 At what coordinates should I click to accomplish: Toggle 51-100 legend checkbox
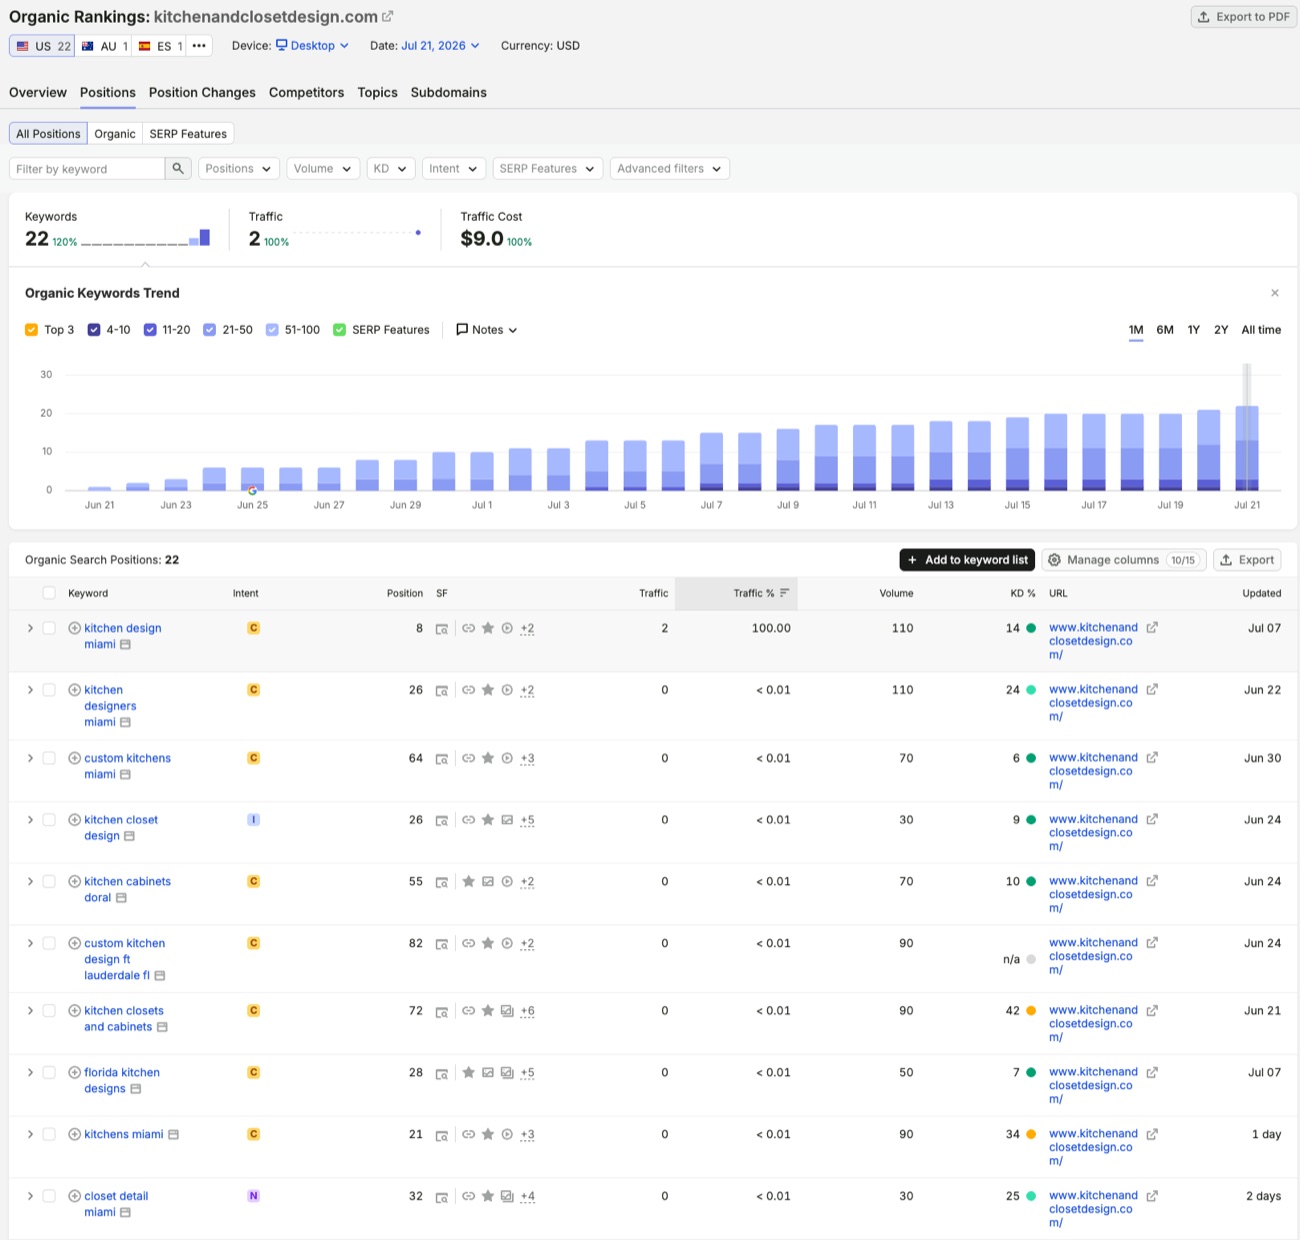pos(272,330)
